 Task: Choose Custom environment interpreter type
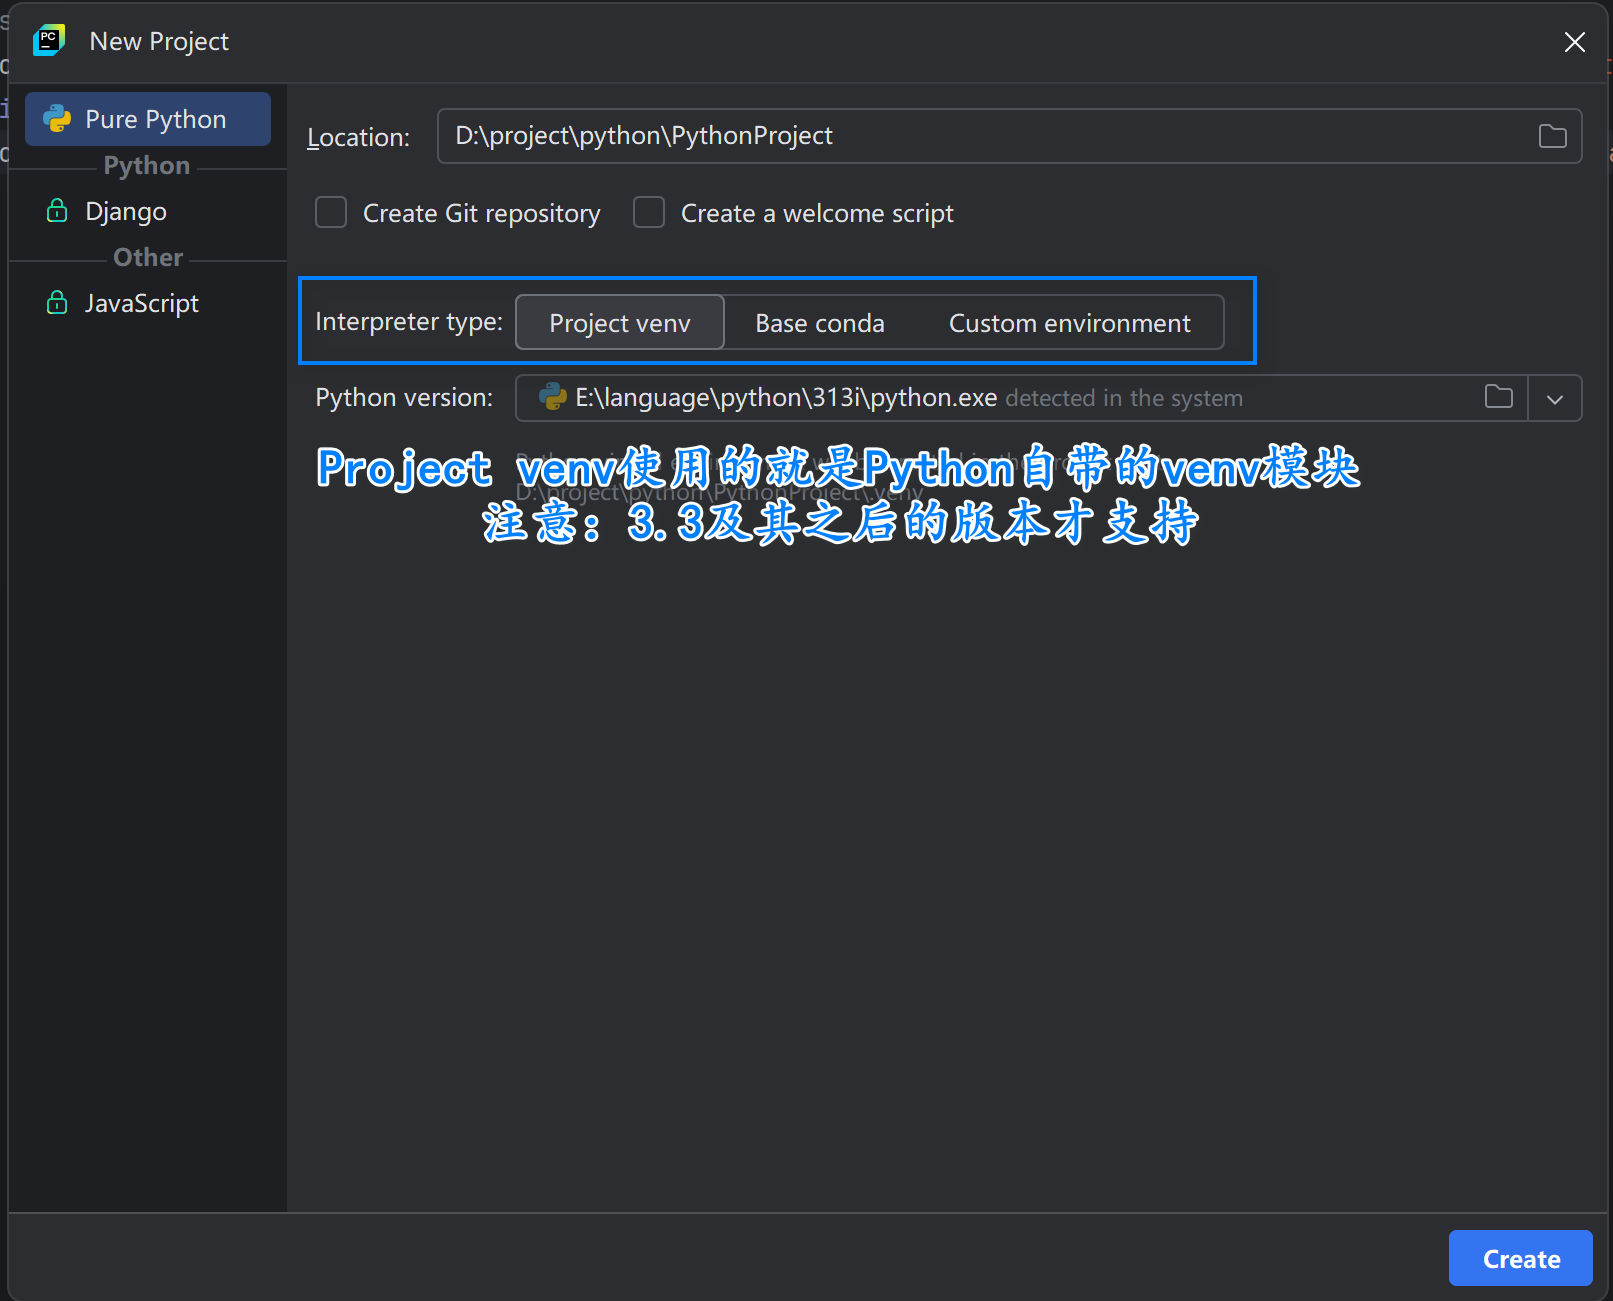(x=1069, y=323)
